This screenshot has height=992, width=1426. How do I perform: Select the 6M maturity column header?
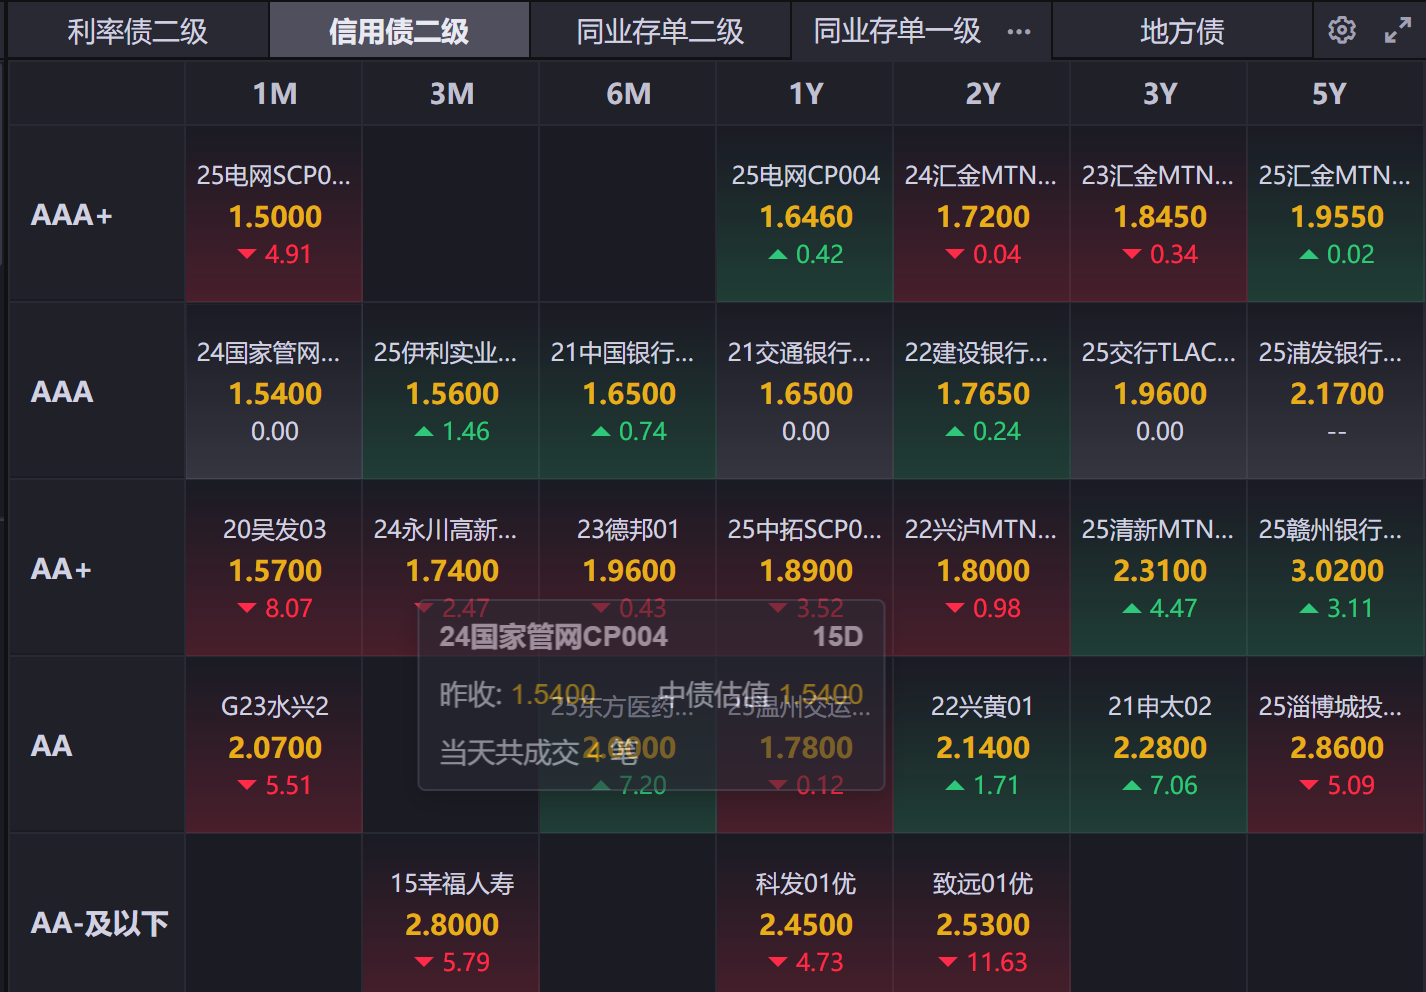628,94
